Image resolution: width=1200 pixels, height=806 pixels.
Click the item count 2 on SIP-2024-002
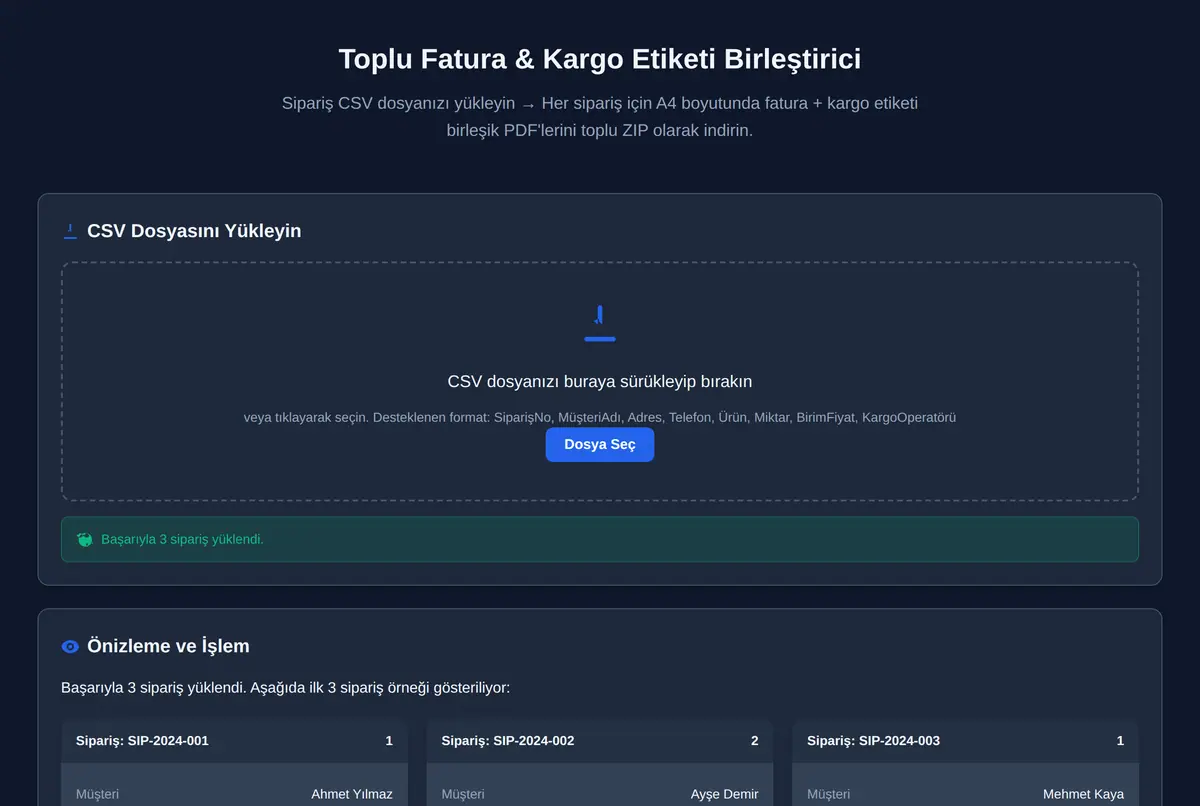tap(755, 741)
